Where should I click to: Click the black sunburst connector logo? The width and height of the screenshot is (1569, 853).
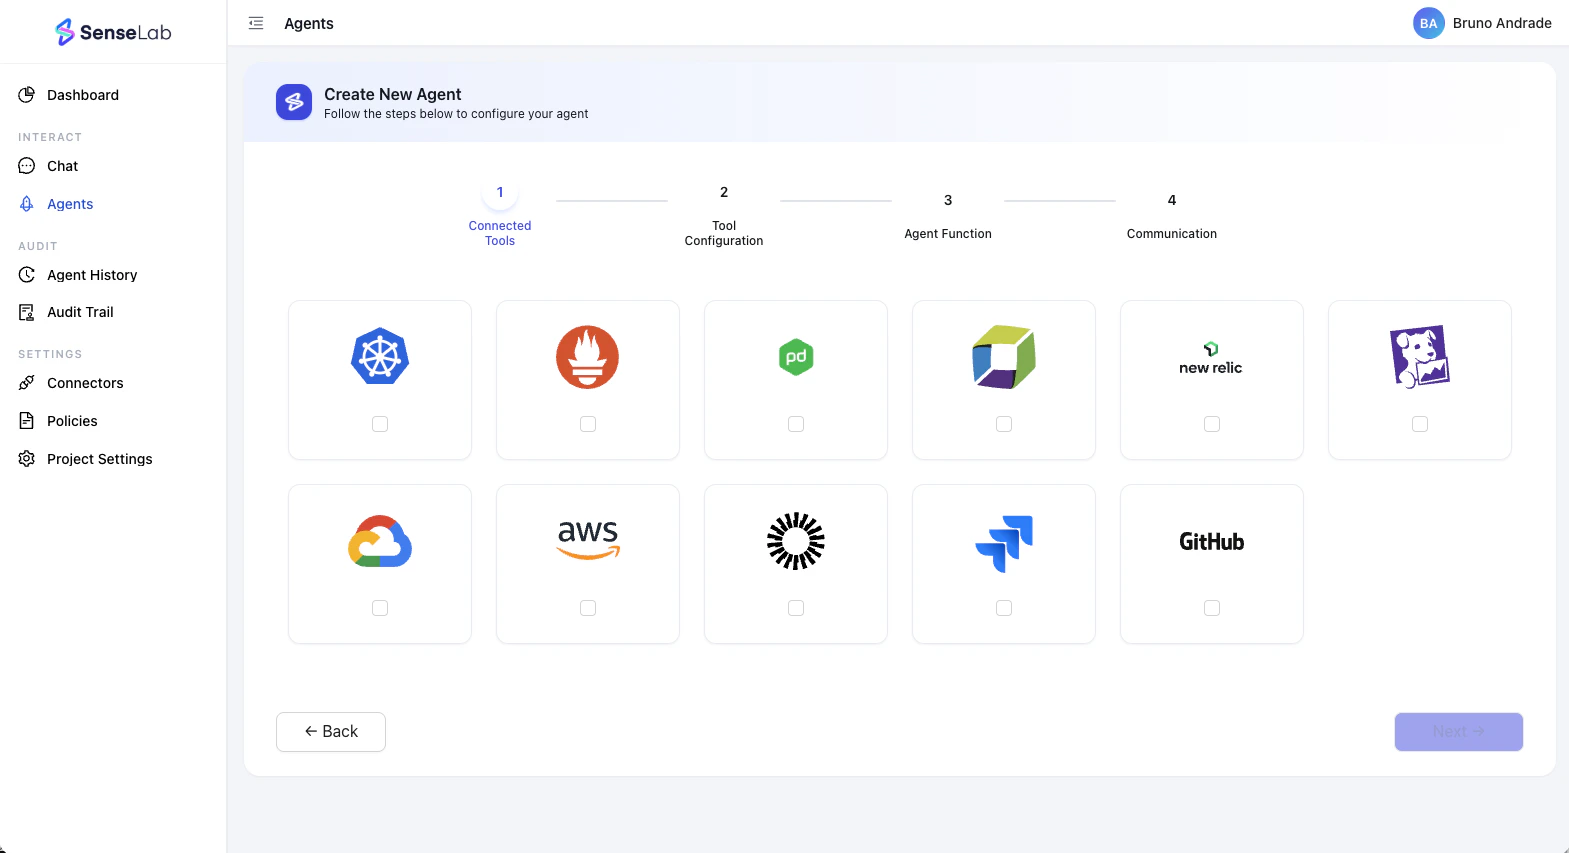point(796,541)
